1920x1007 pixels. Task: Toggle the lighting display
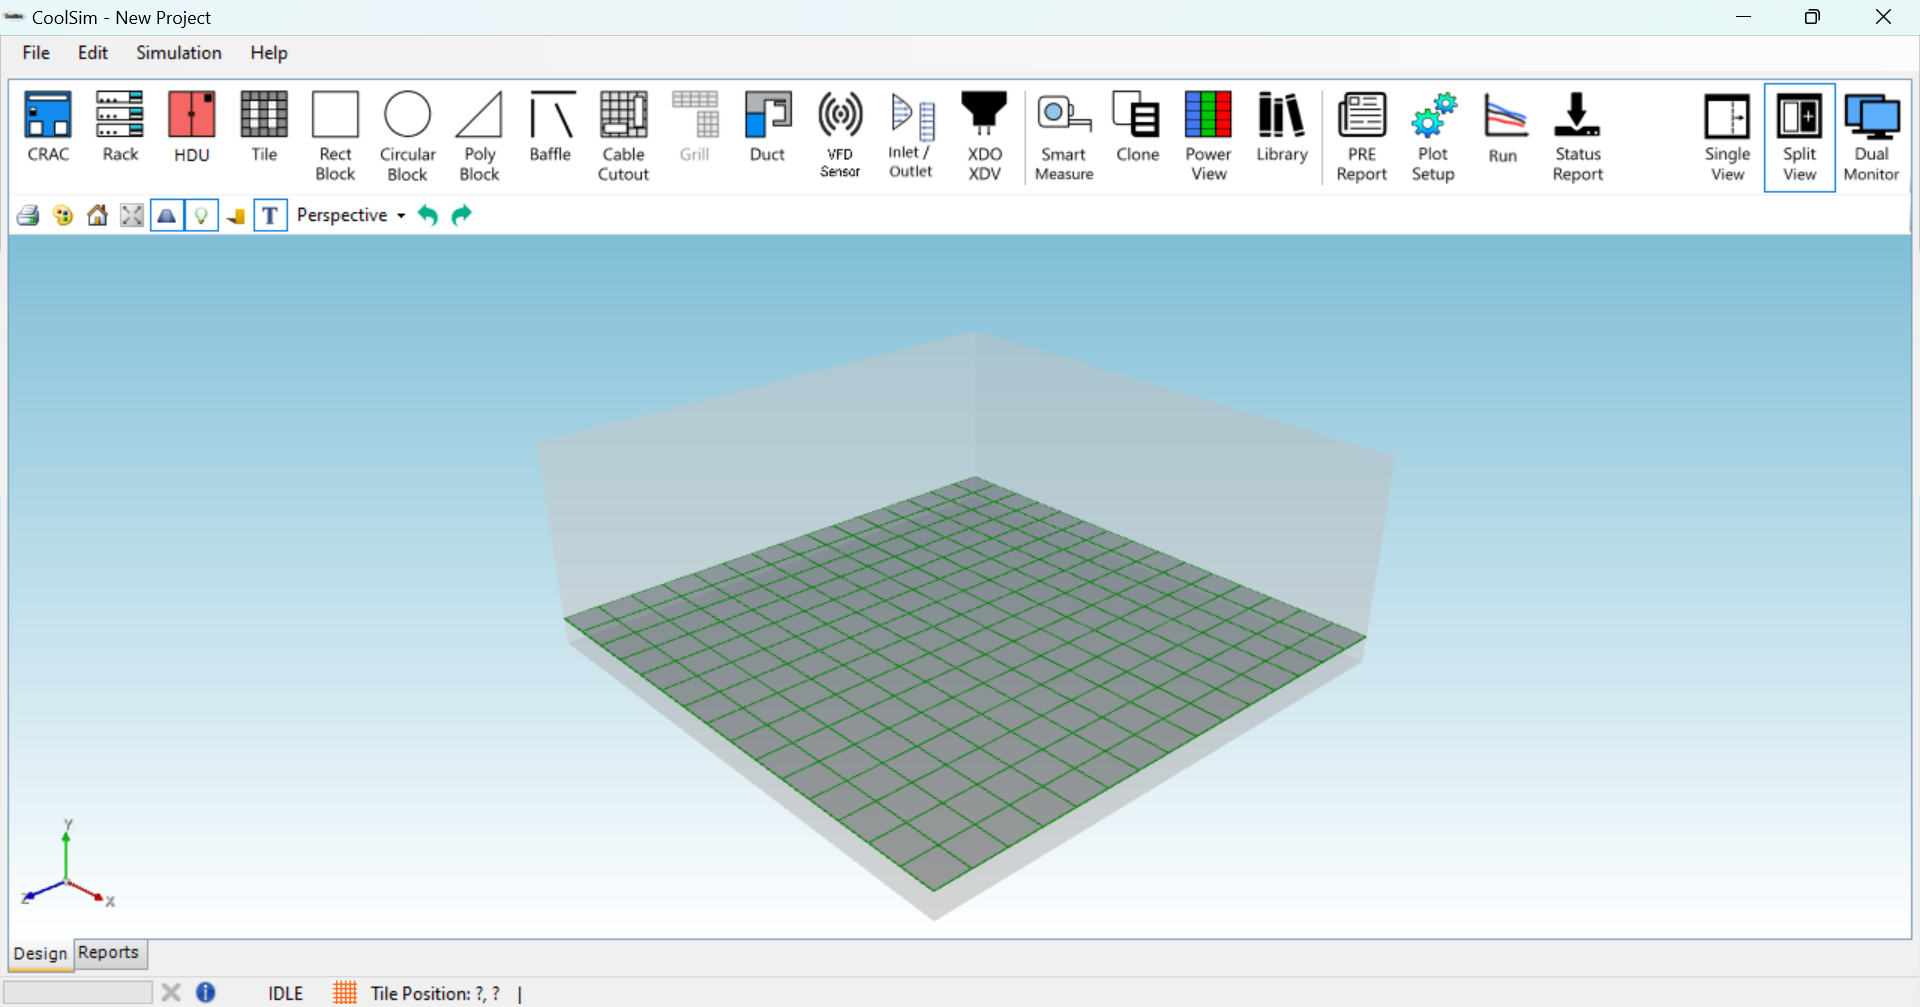pos(202,215)
